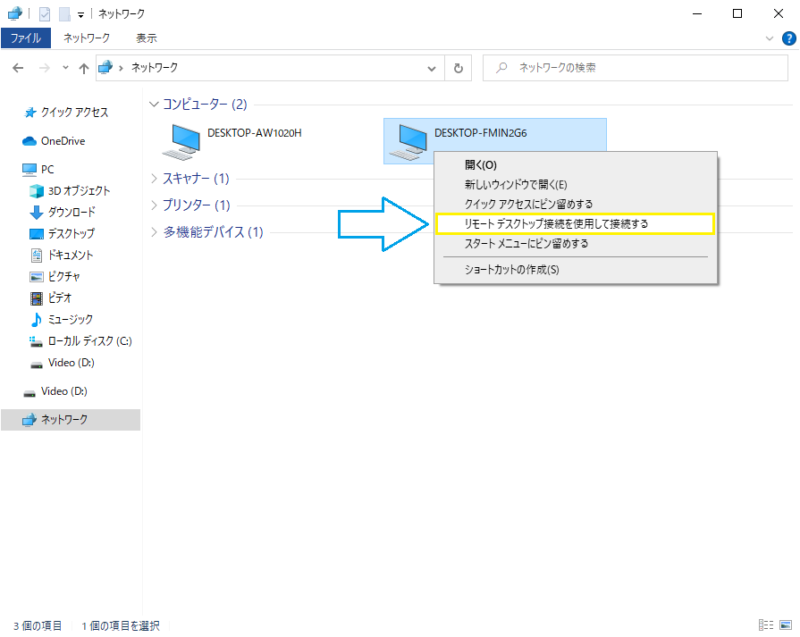The width and height of the screenshot is (800, 637).
Task: Select クイック アクセス in navigation pane
Action: pyautogui.click(x=74, y=112)
